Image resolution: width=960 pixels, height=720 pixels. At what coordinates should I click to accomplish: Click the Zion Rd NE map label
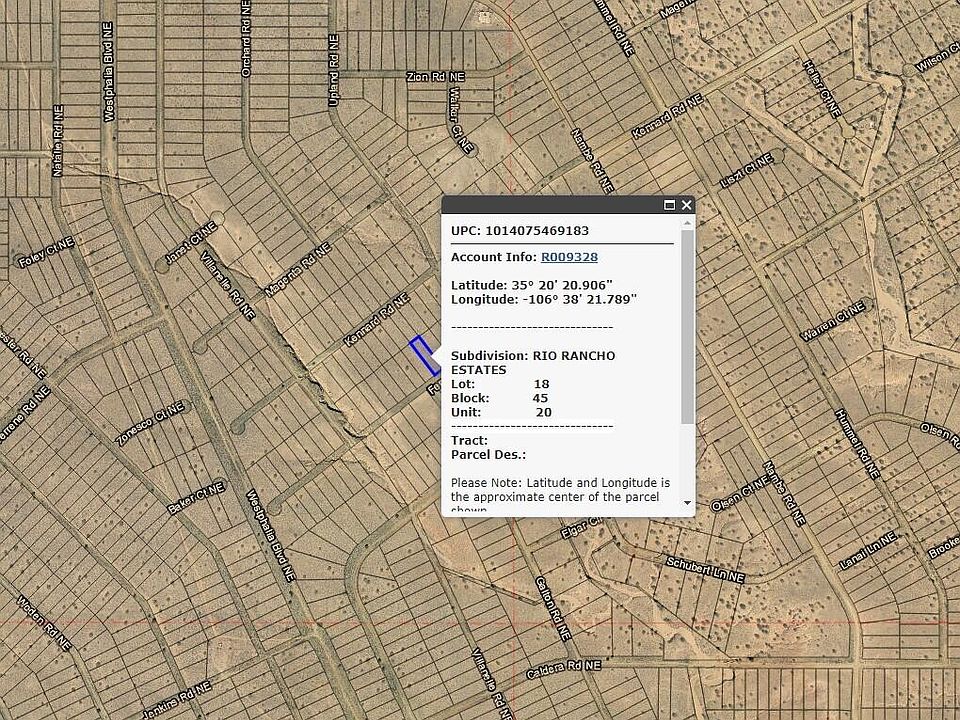tap(436, 77)
